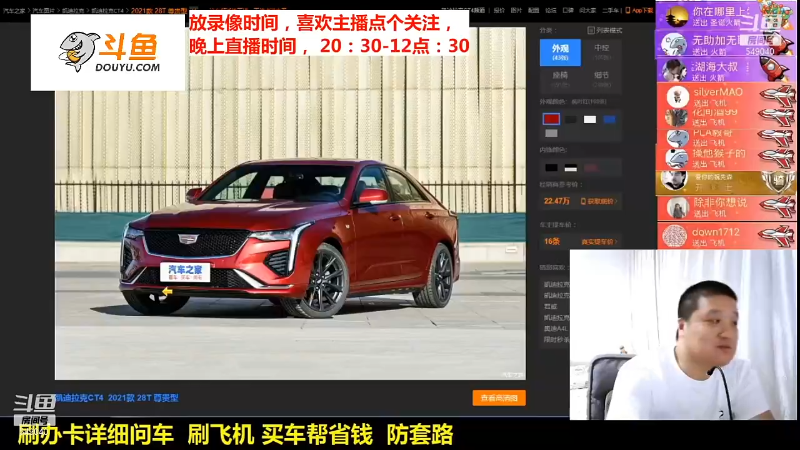Select the 座椅 seats photos category

tap(560, 79)
